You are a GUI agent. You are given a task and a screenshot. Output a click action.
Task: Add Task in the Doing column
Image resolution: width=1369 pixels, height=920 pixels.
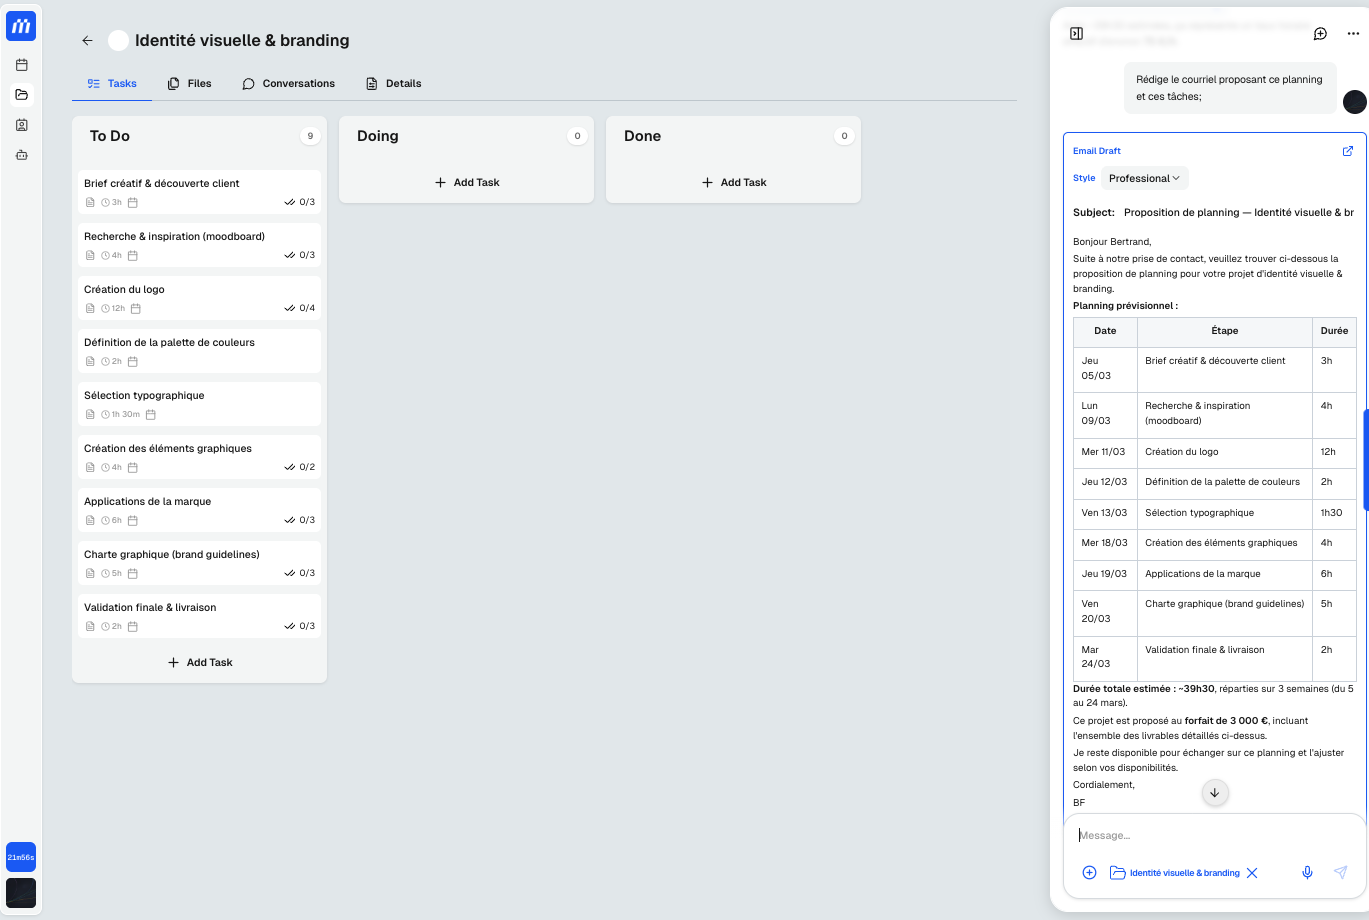(467, 183)
